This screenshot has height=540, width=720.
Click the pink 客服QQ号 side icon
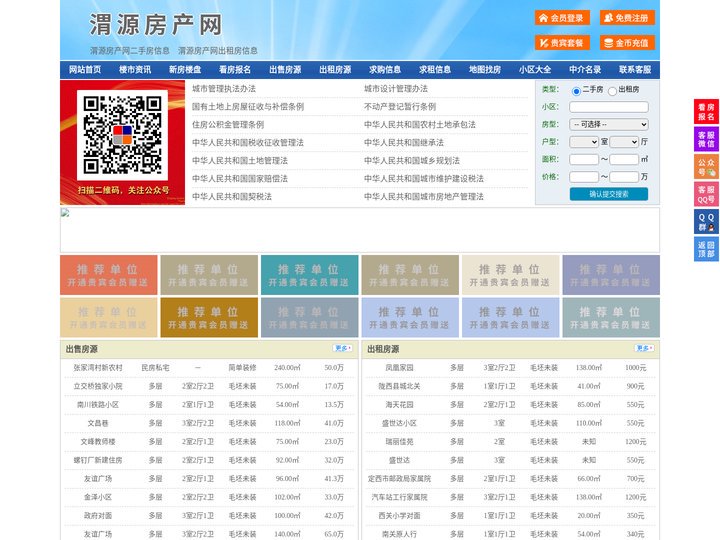tap(706, 194)
